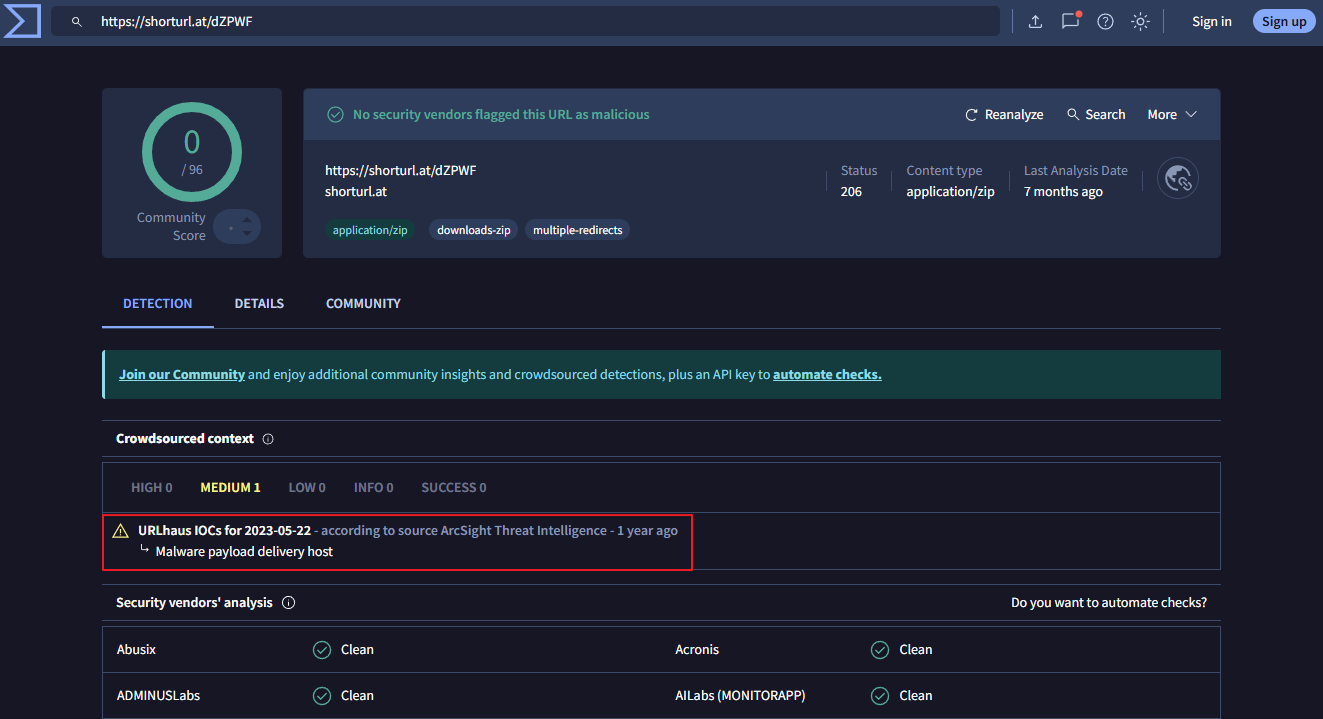Click the URL globe link icon
Image resolution: width=1323 pixels, height=719 pixels.
pos(1178,179)
